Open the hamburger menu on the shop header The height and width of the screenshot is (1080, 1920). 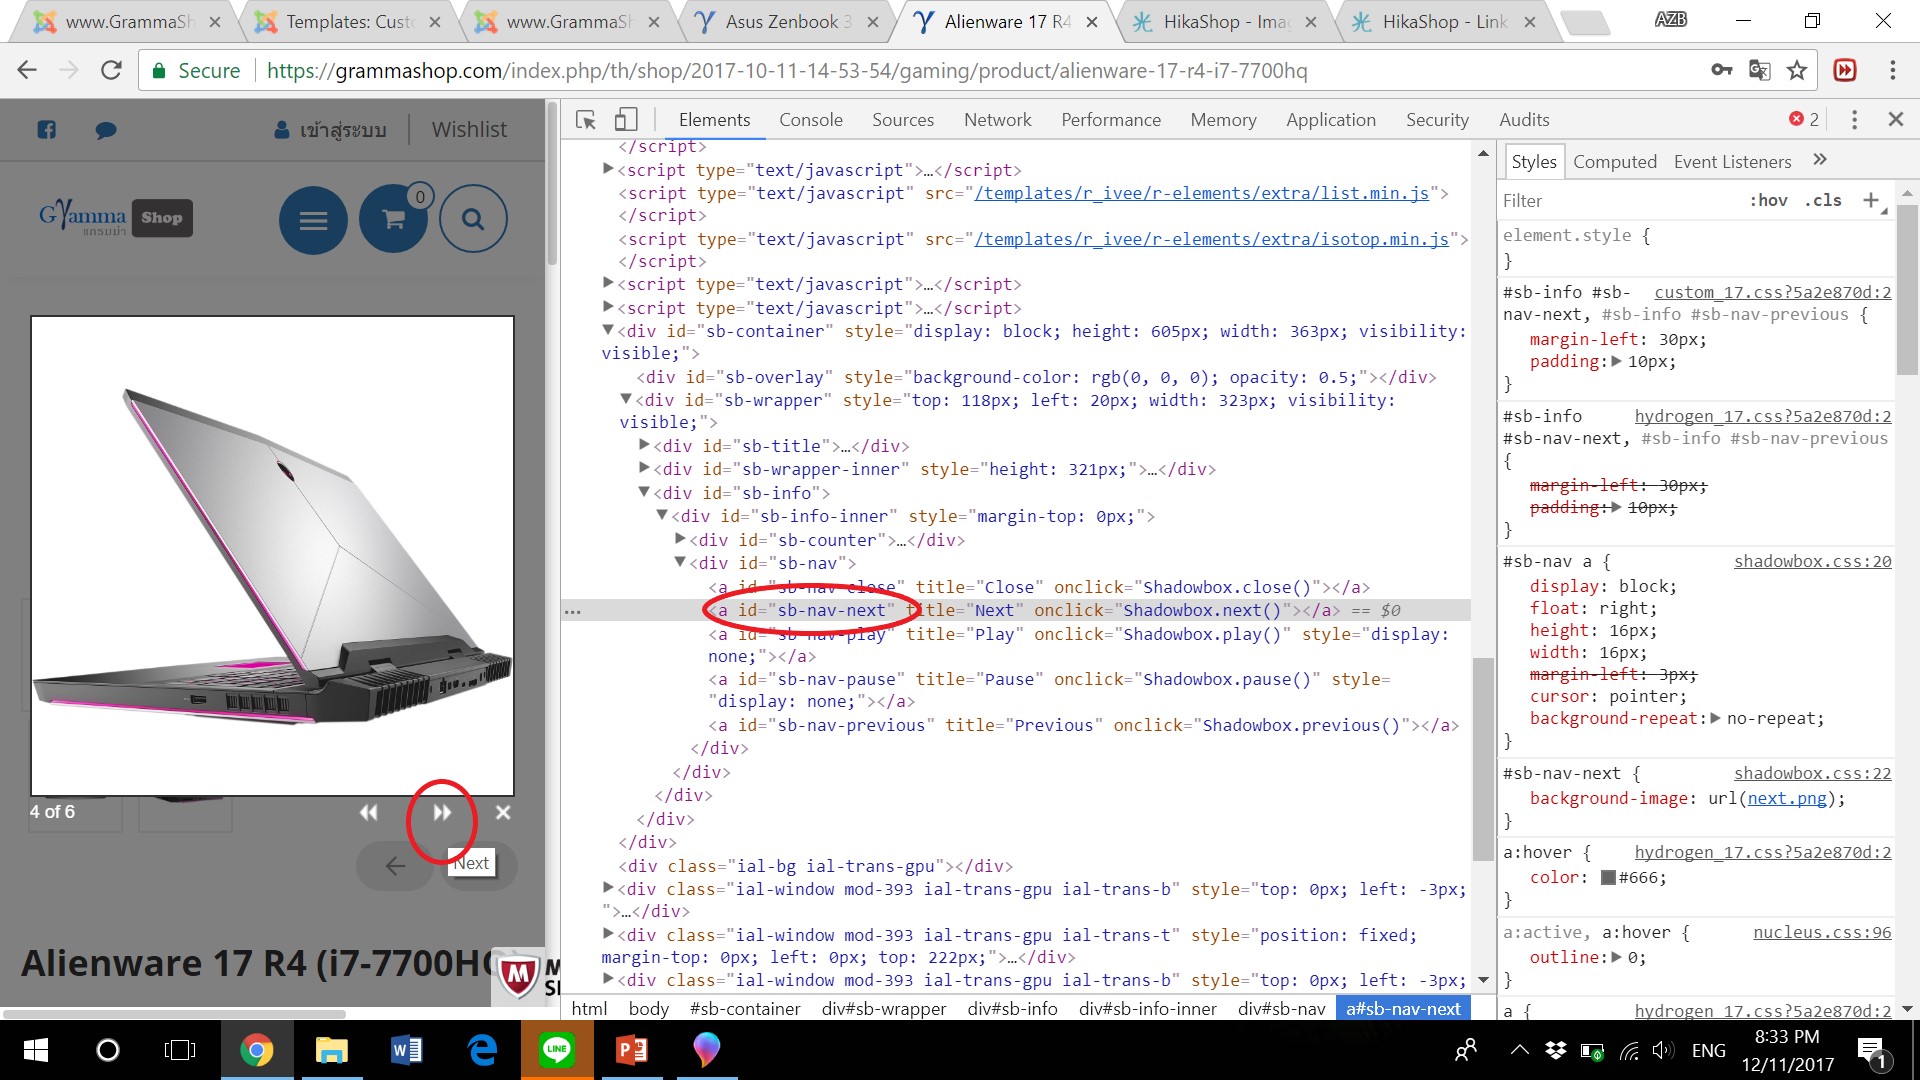pyautogui.click(x=313, y=219)
